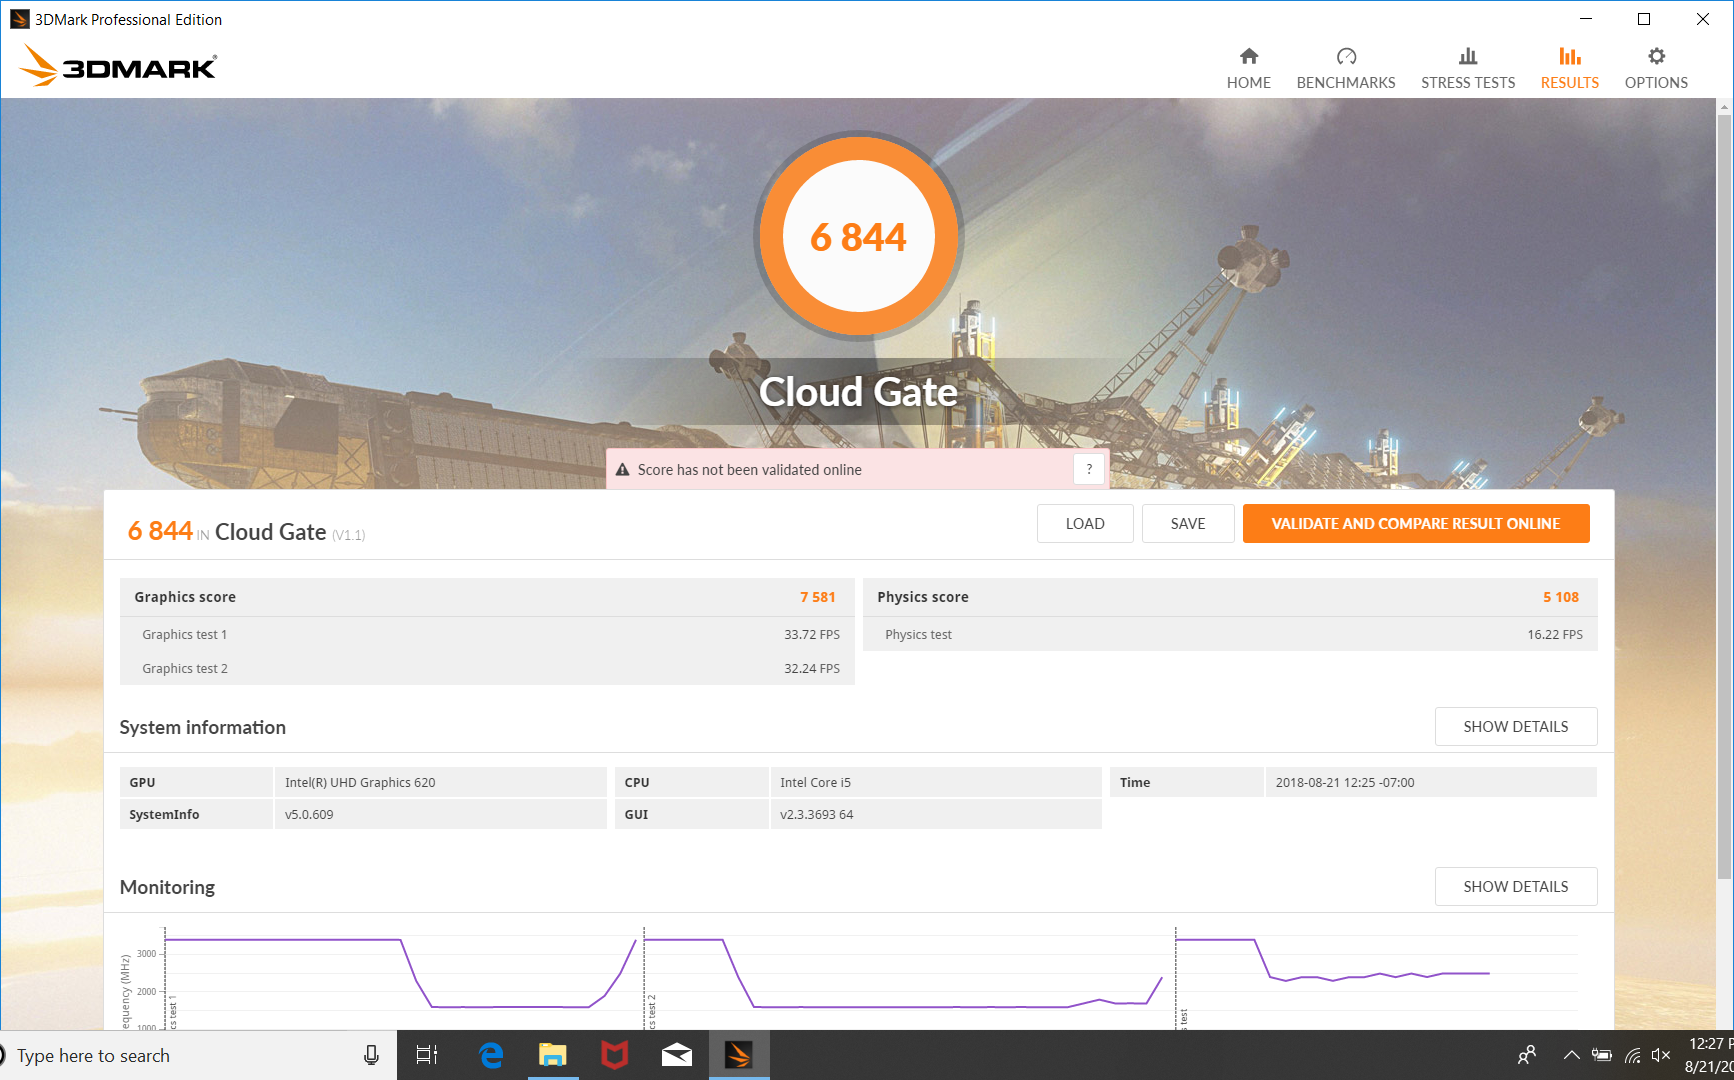Click the Cloud Gate banner title
Image resolution: width=1734 pixels, height=1080 pixels.
[858, 392]
